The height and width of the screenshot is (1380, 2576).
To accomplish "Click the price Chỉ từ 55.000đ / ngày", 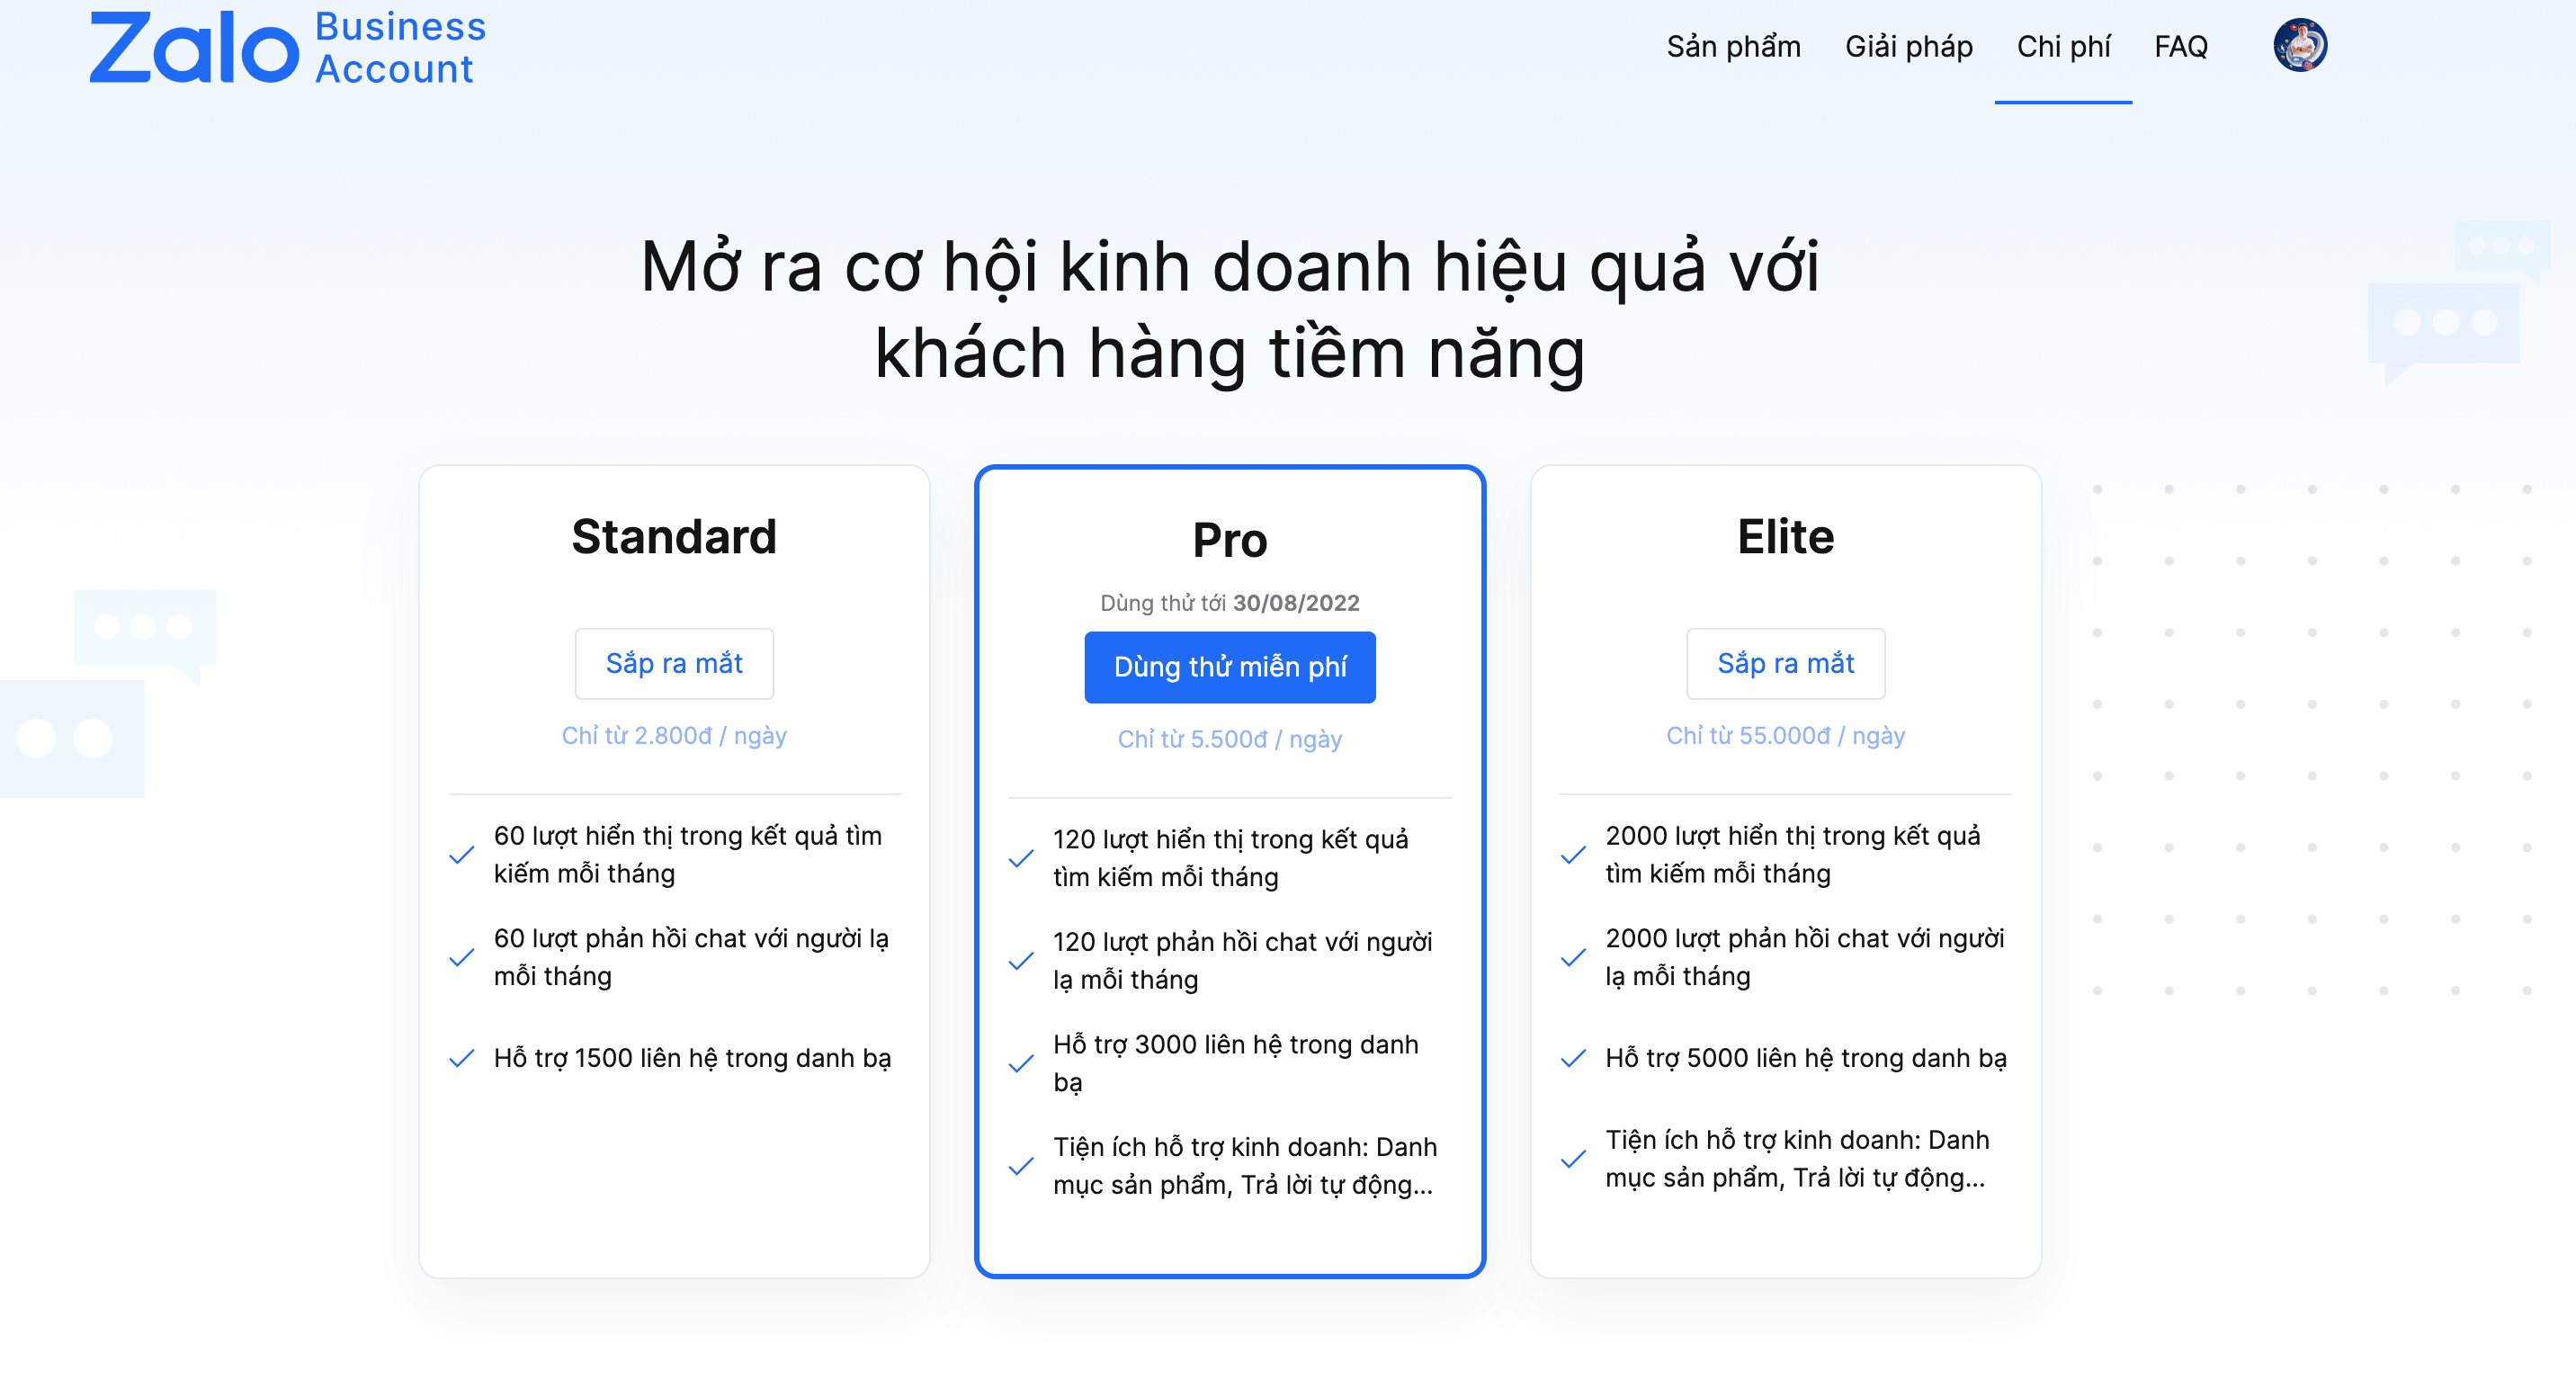I will click(1785, 736).
